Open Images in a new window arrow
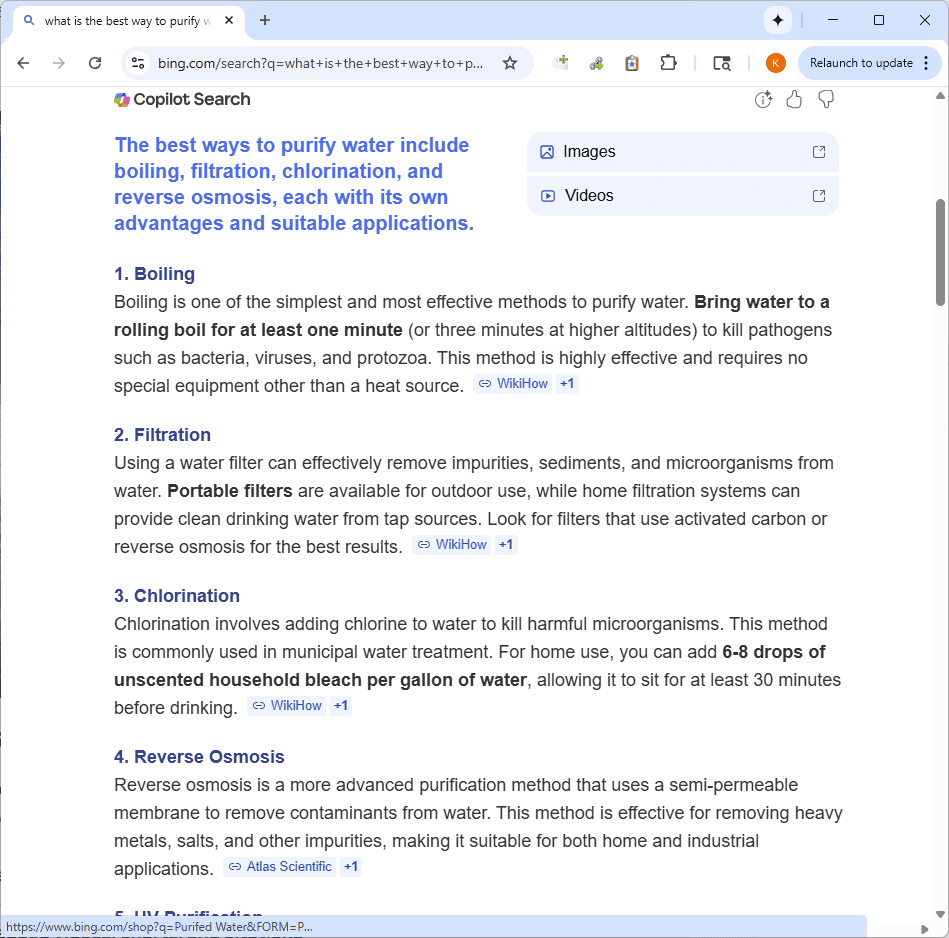This screenshot has width=949, height=938. tap(819, 152)
